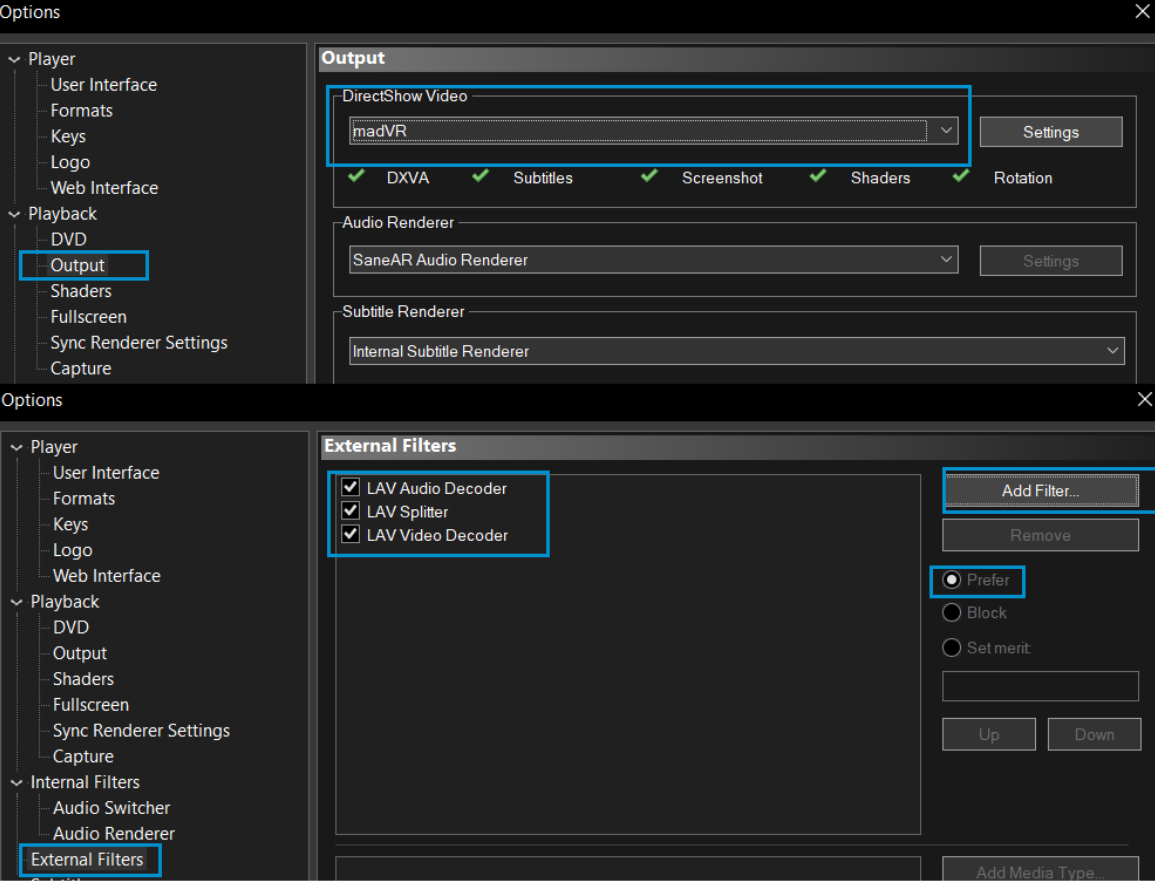
Task: Open the SaneAR Audio Renderer dropdown
Action: coord(946,260)
